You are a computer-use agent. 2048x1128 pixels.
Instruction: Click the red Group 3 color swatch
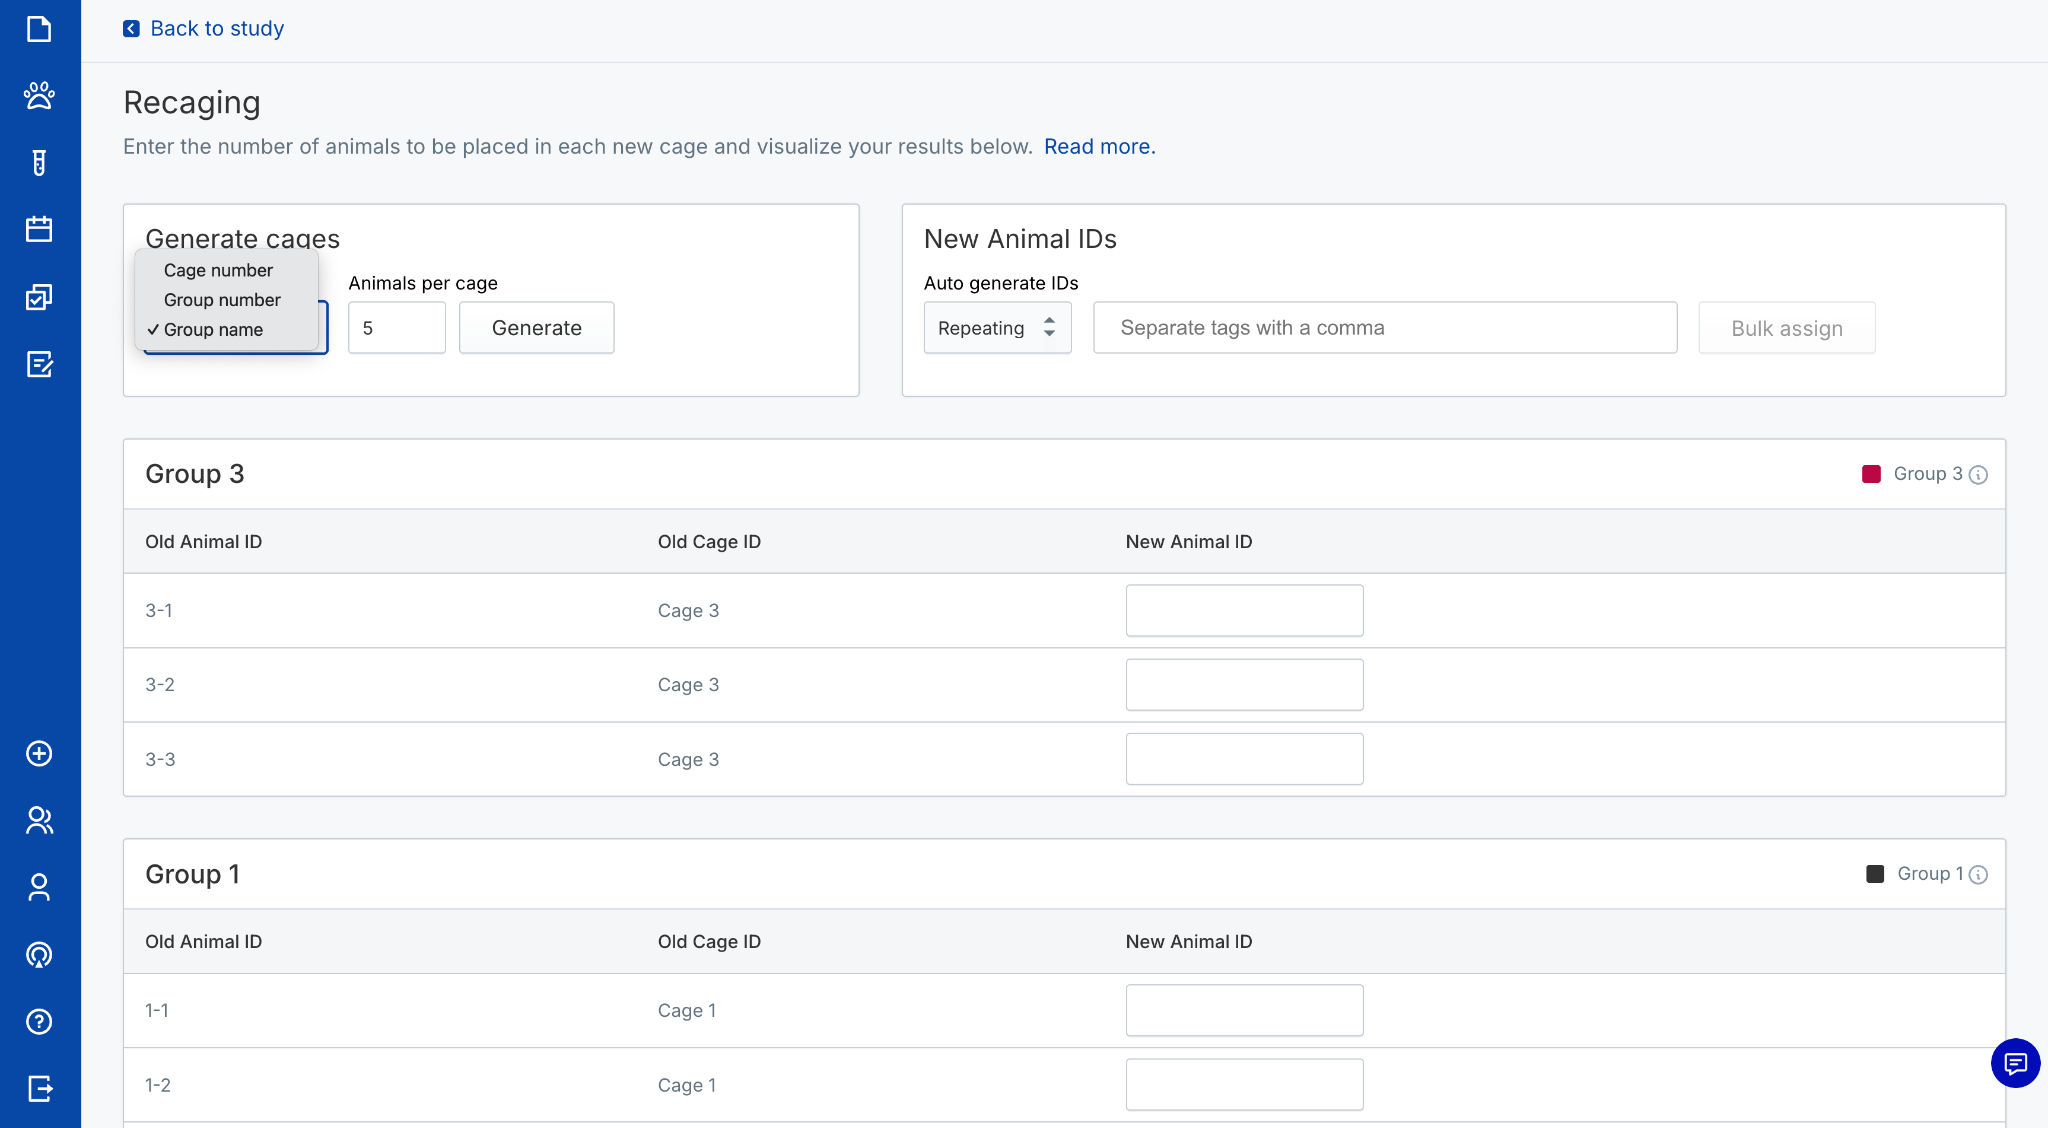pos(1871,474)
